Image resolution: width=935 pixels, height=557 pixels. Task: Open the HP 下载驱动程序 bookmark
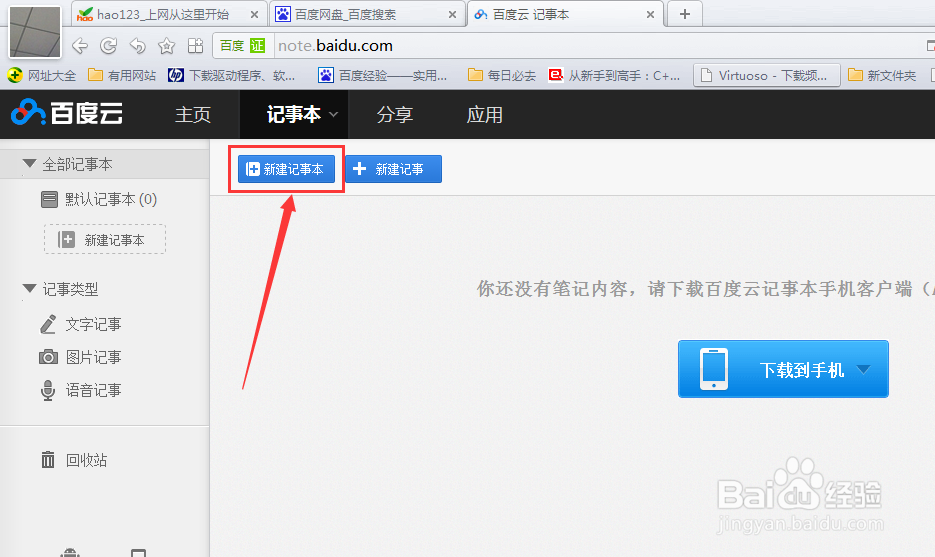231,76
